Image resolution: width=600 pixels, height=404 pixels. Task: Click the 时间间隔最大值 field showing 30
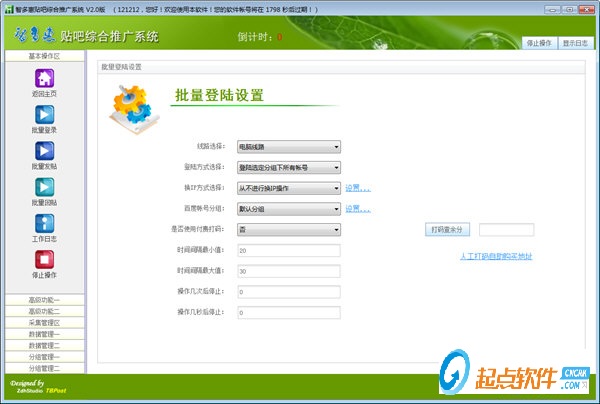(289, 271)
